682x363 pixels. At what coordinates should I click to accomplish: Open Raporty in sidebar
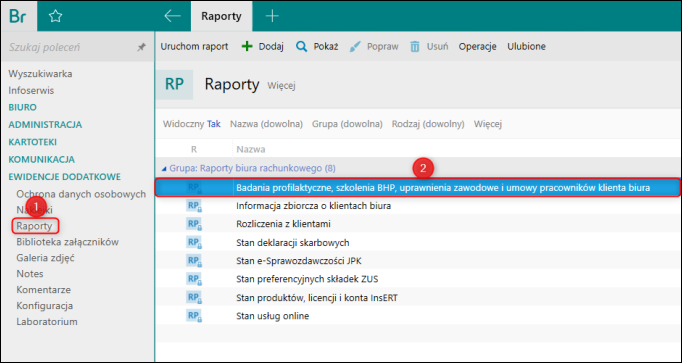34,226
